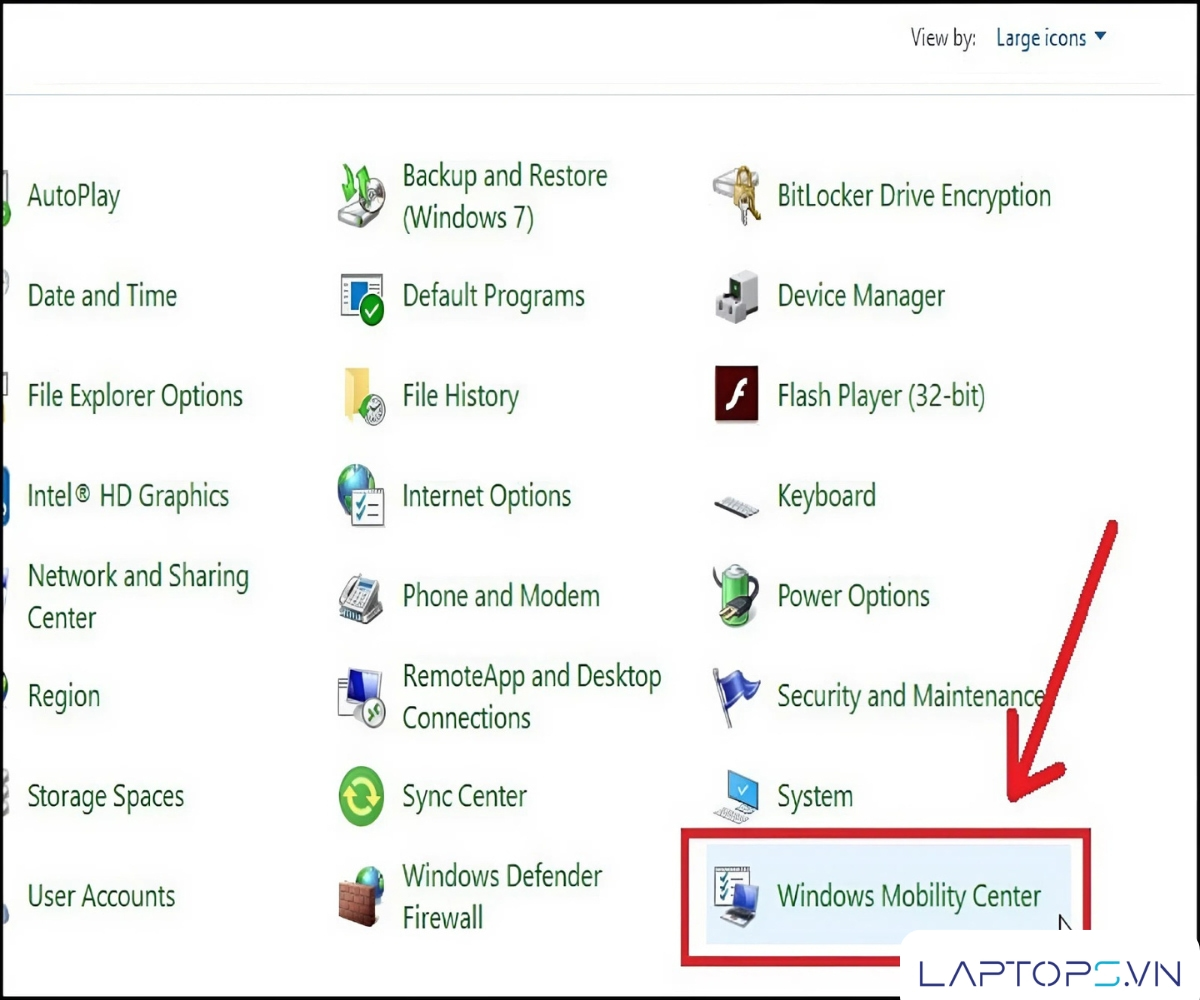The height and width of the screenshot is (1000, 1200).
Task: Click the Device Manager icon
Action: point(738,296)
